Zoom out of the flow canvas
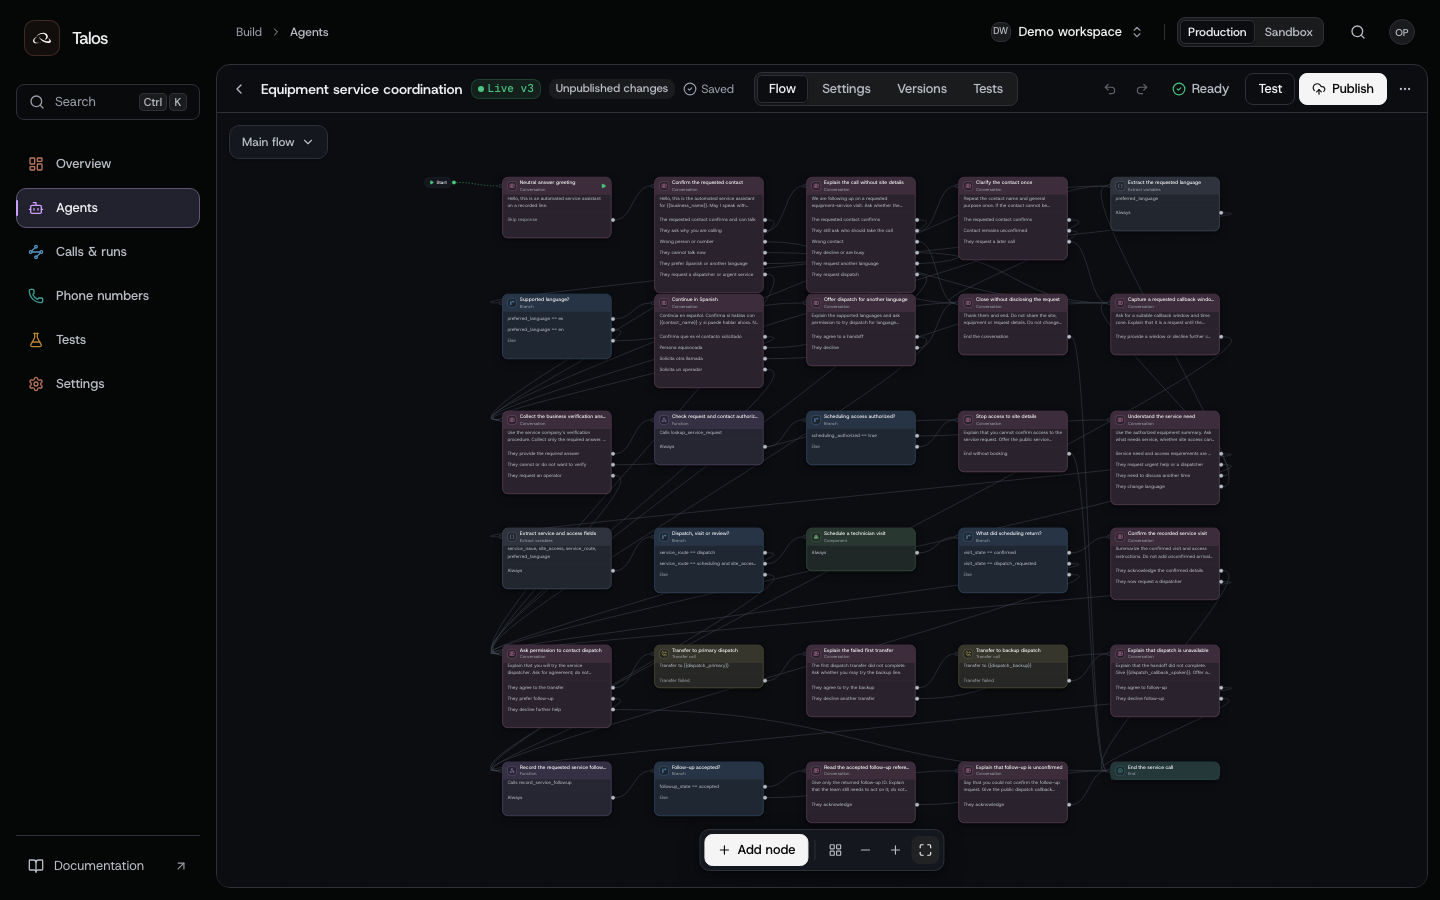This screenshot has height=900, width=1440. click(x=866, y=850)
